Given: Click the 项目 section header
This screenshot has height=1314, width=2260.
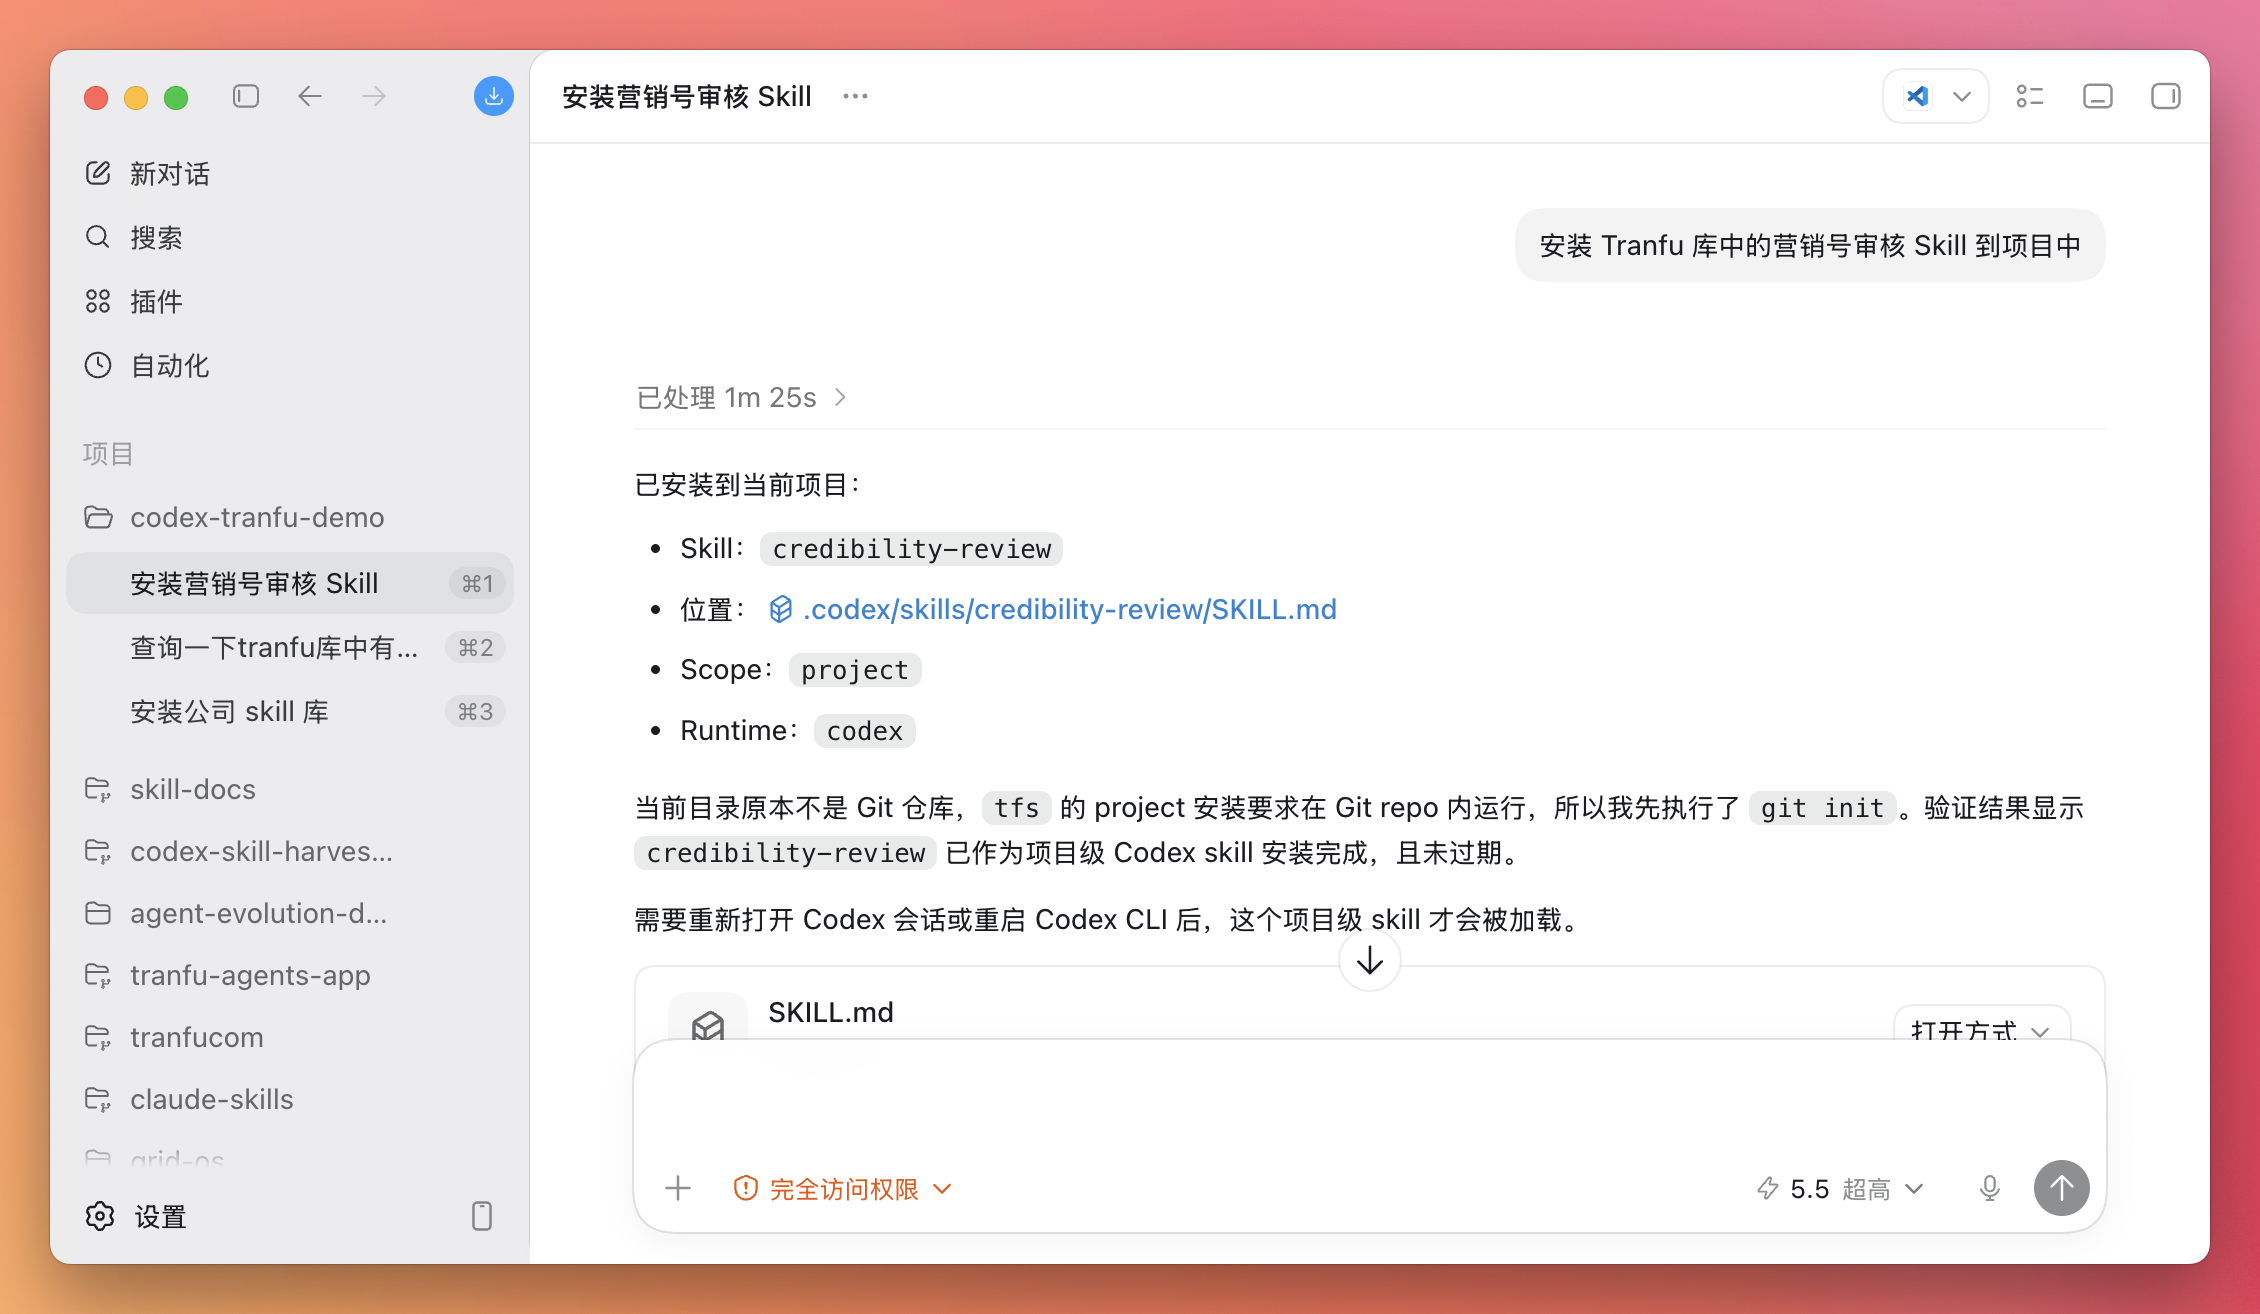Looking at the screenshot, I should [x=108, y=453].
